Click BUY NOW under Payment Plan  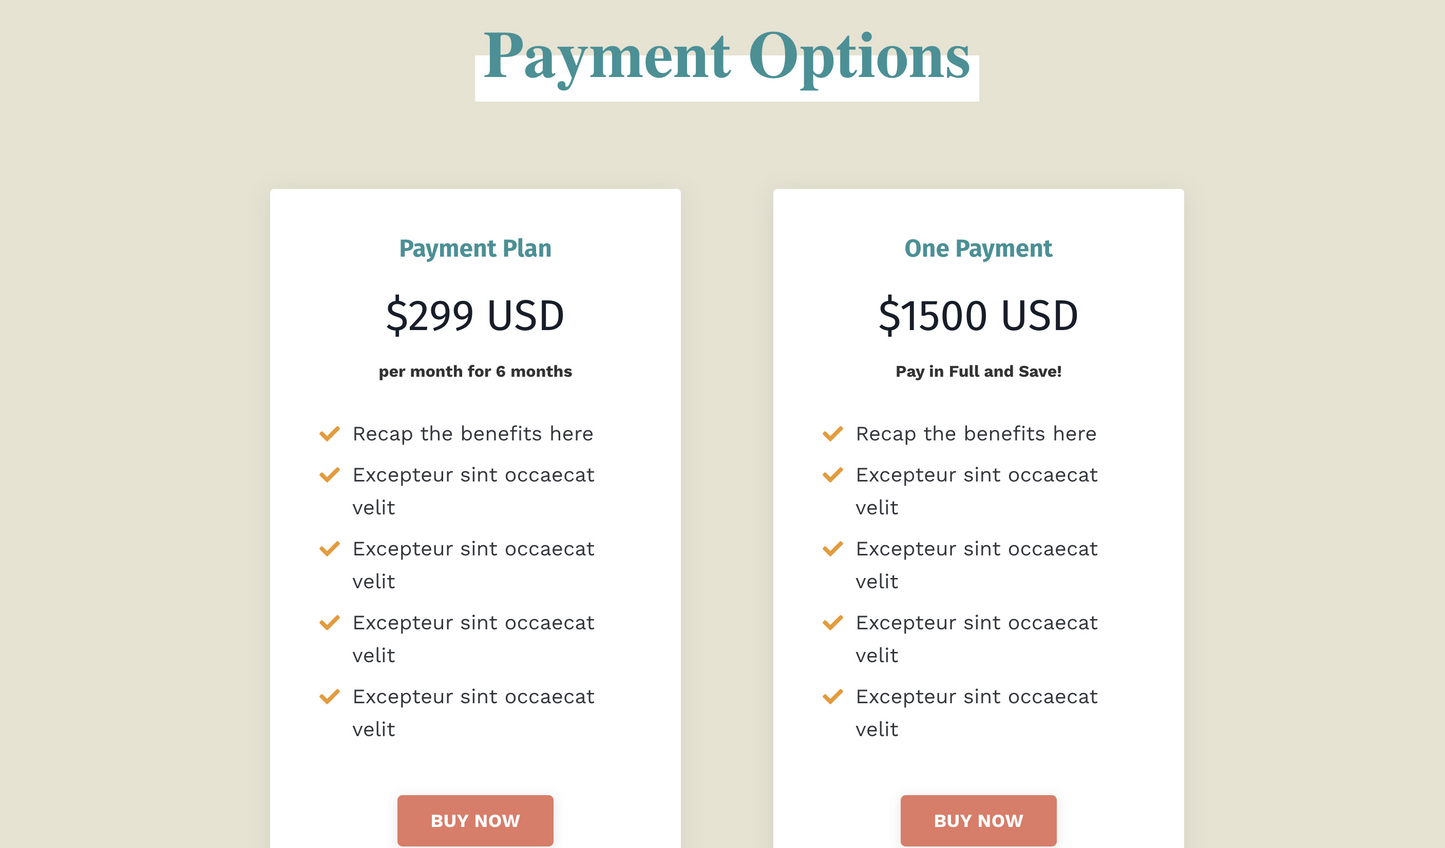pyautogui.click(x=475, y=820)
